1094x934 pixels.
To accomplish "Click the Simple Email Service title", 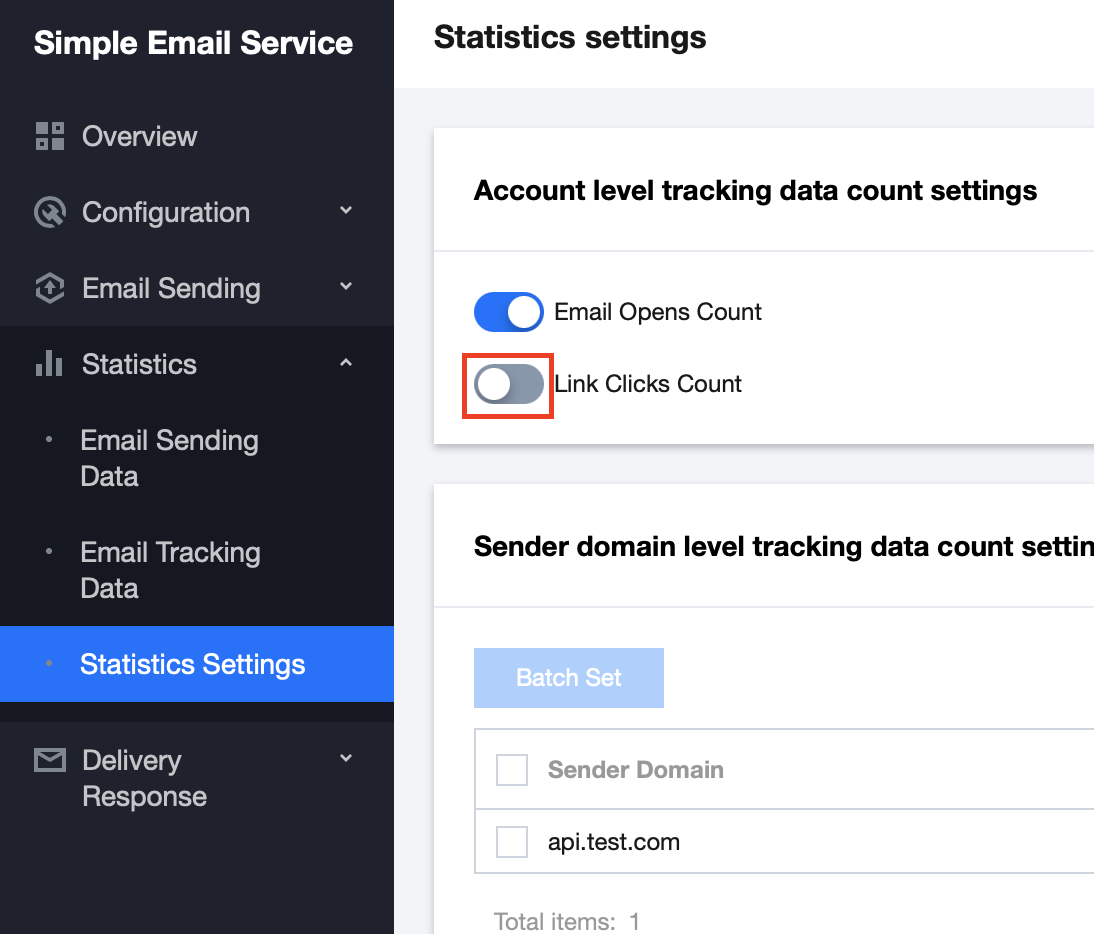I will click(193, 43).
